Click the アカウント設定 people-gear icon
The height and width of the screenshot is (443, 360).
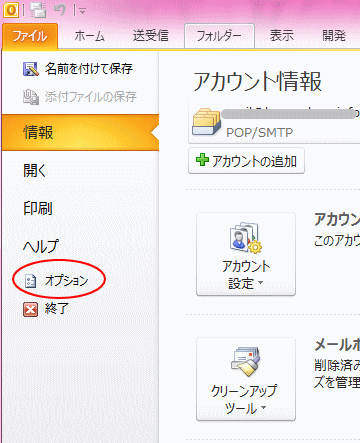pos(246,237)
